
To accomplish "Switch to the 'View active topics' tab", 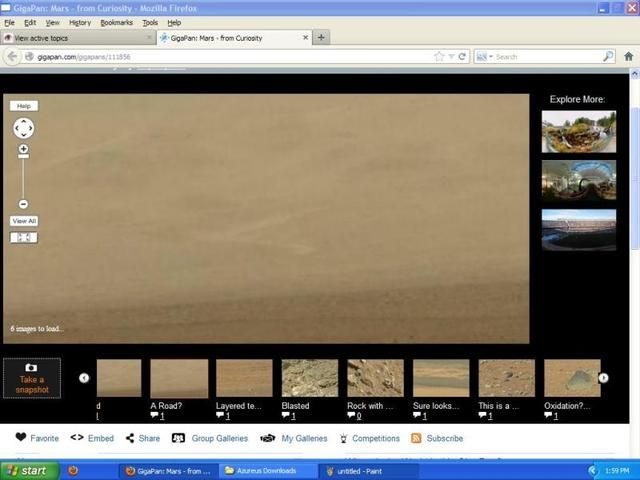I will [x=78, y=38].
